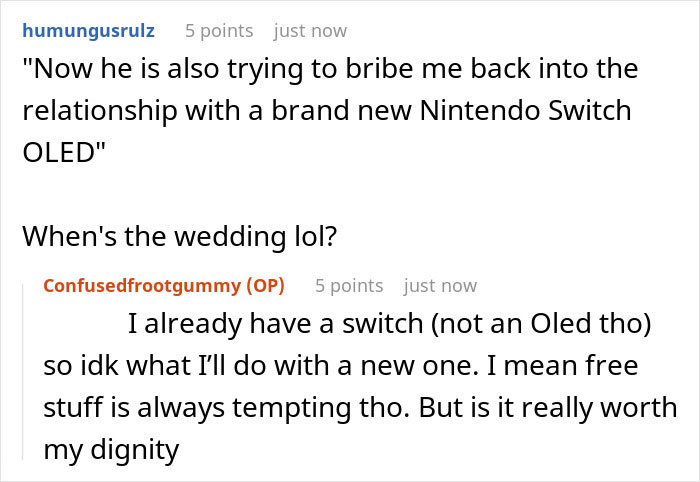This screenshot has width=700, height=482.
Task: Click the 5 points score on the OP reply
Action: (349, 286)
